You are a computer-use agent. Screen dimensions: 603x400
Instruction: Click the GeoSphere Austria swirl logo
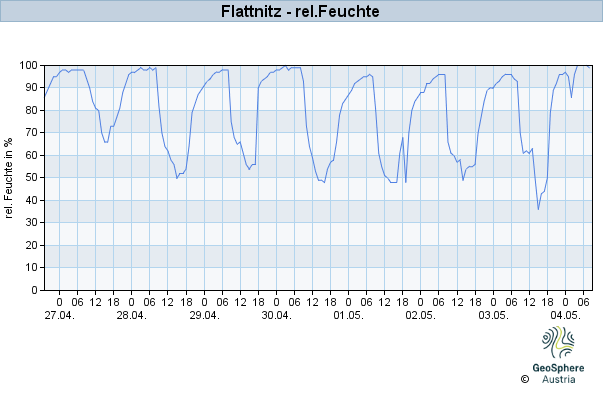pyautogui.click(x=558, y=342)
